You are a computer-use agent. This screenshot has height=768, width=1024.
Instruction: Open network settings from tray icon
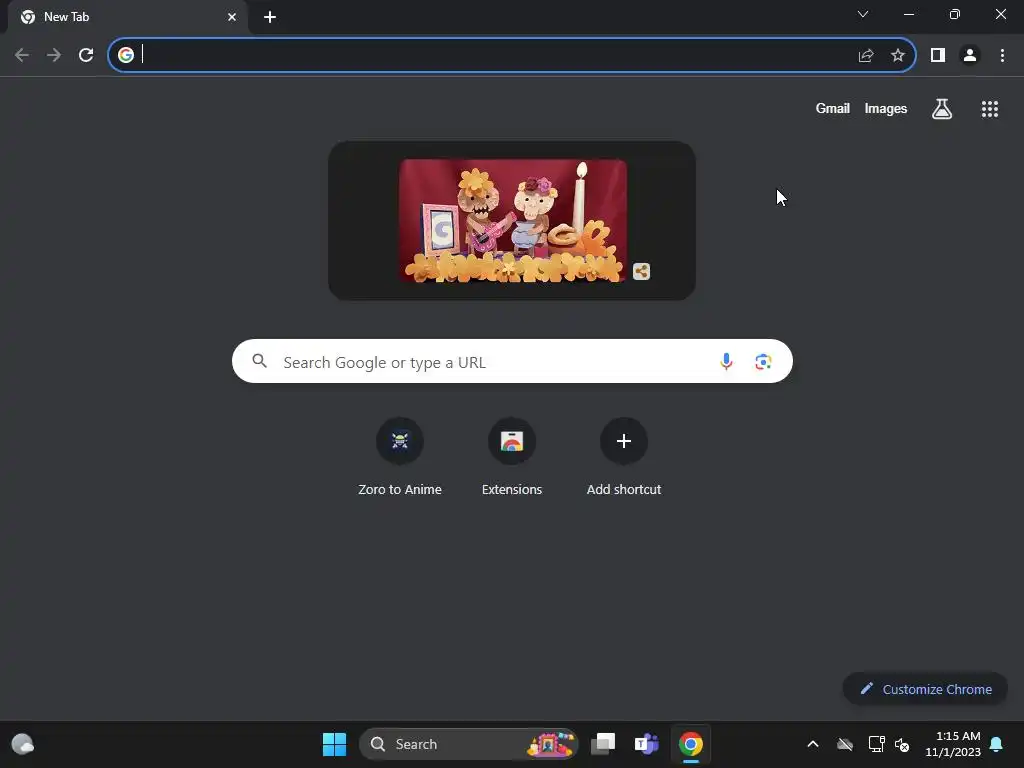point(876,744)
